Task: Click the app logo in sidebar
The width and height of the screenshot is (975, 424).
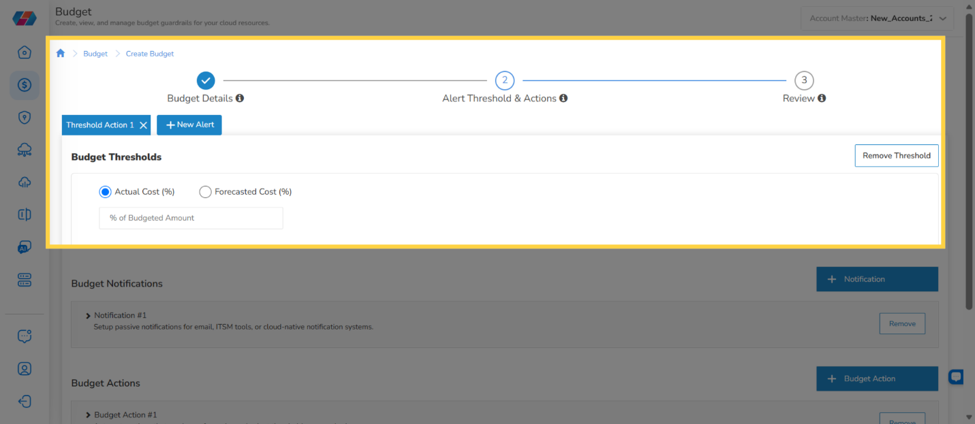Action: (24, 18)
